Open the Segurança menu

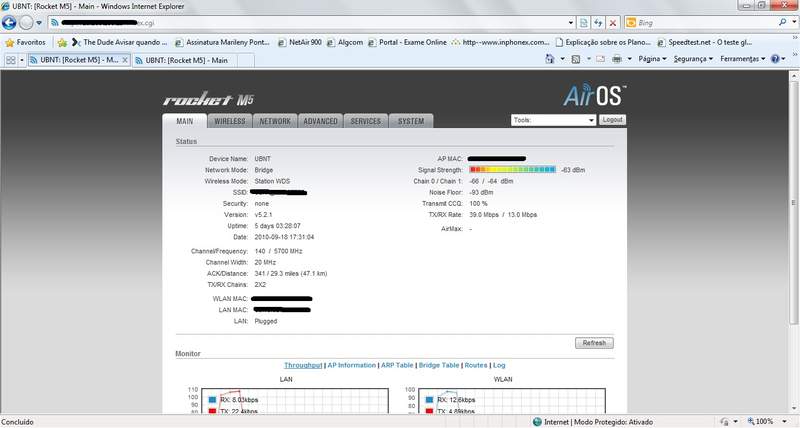tap(693, 59)
